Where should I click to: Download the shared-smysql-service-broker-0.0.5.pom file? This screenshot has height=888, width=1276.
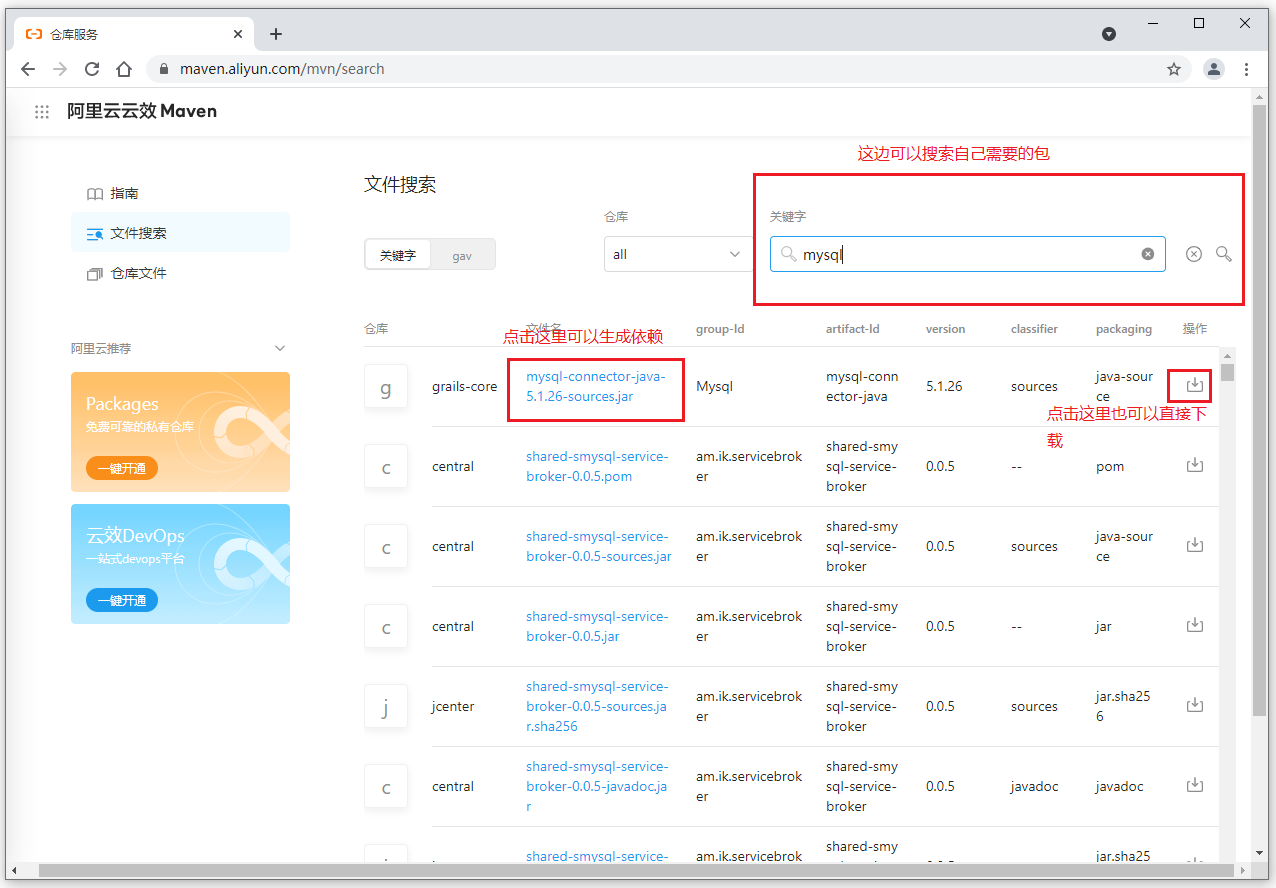pos(1194,465)
